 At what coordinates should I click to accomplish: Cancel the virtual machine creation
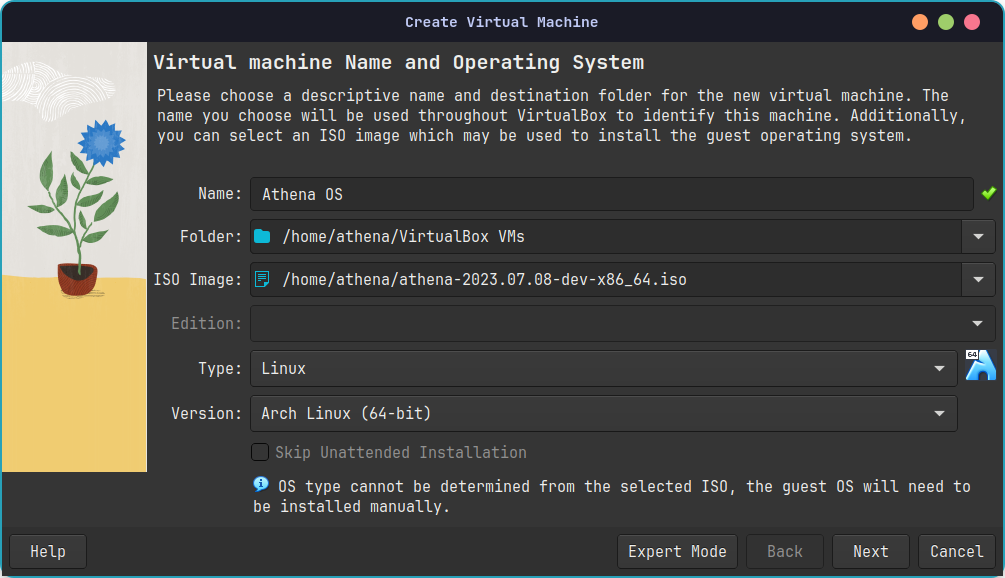click(x=956, y=551)
